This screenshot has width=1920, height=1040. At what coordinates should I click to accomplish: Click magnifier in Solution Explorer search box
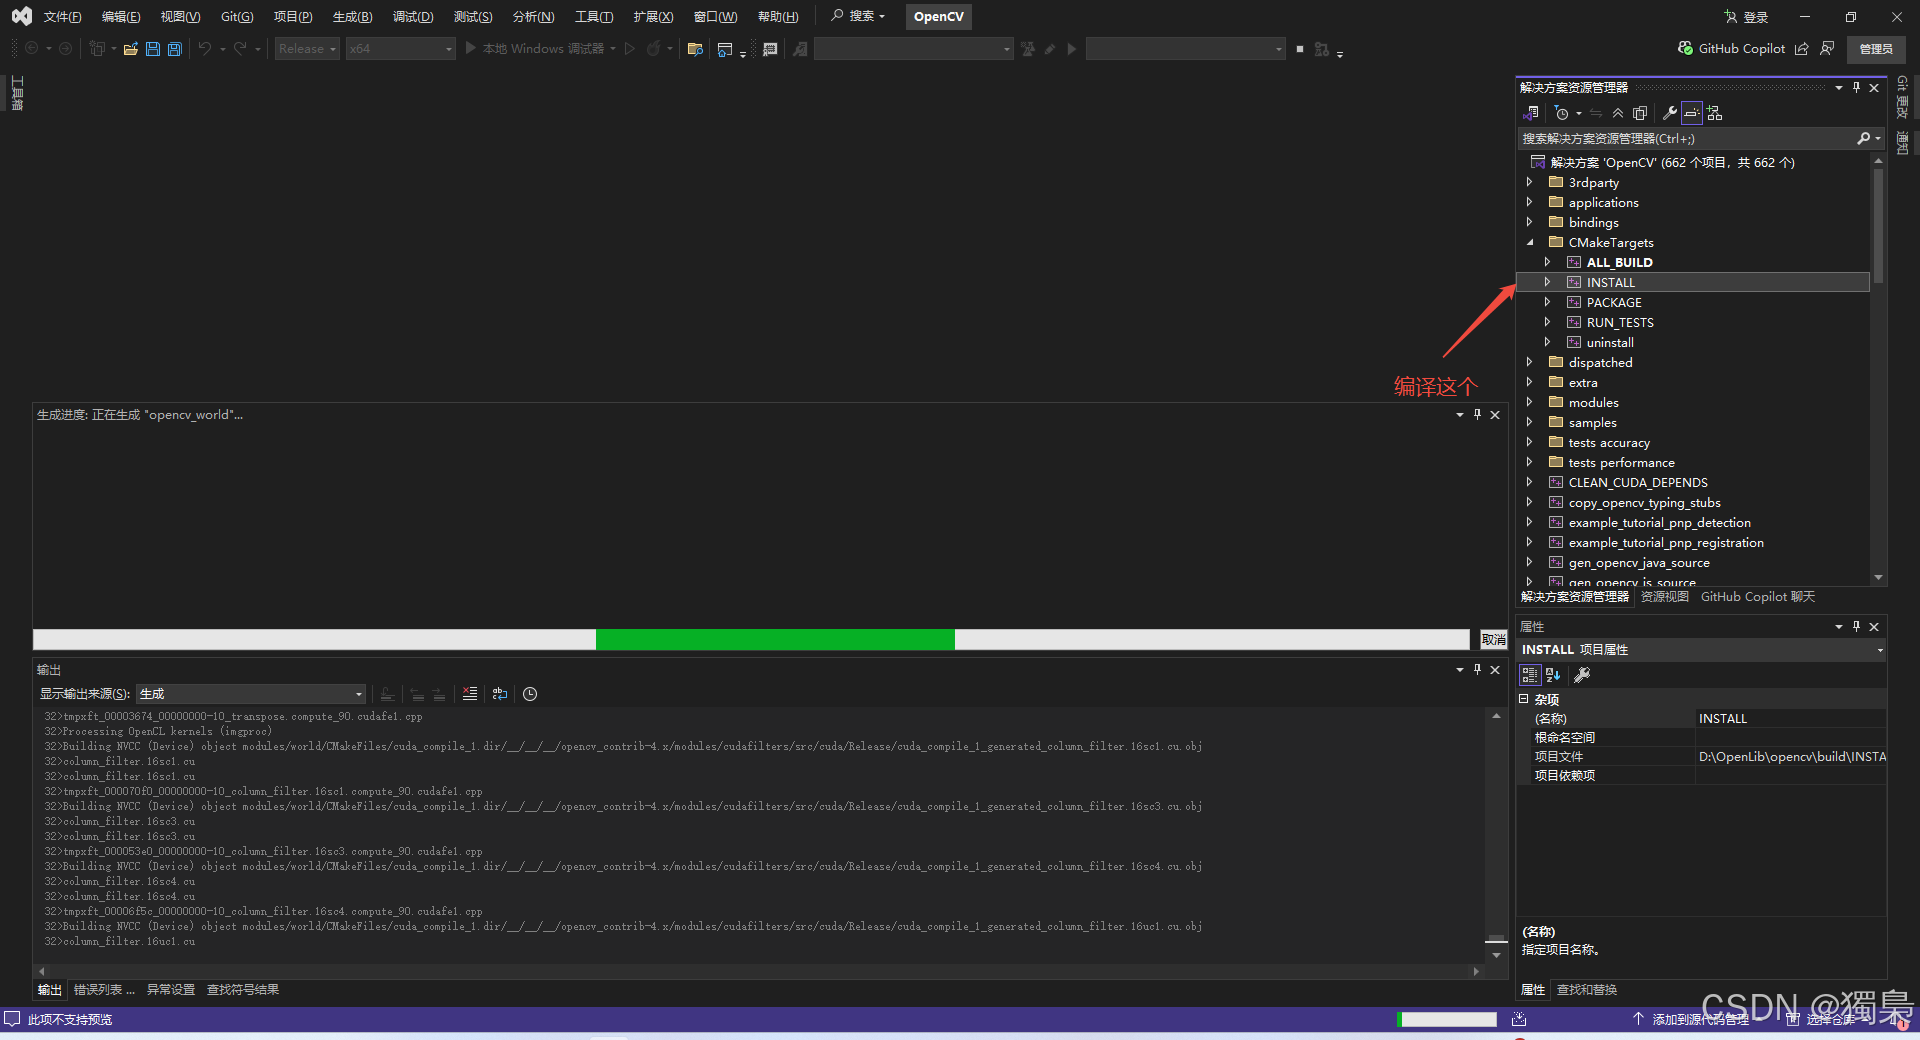click(1864, 139)
